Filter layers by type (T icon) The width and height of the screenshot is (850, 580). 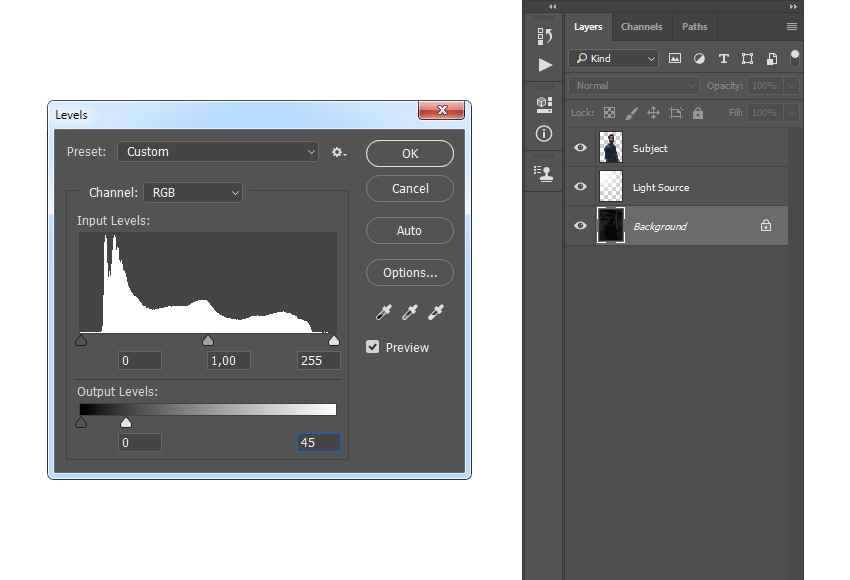point(723,59)
